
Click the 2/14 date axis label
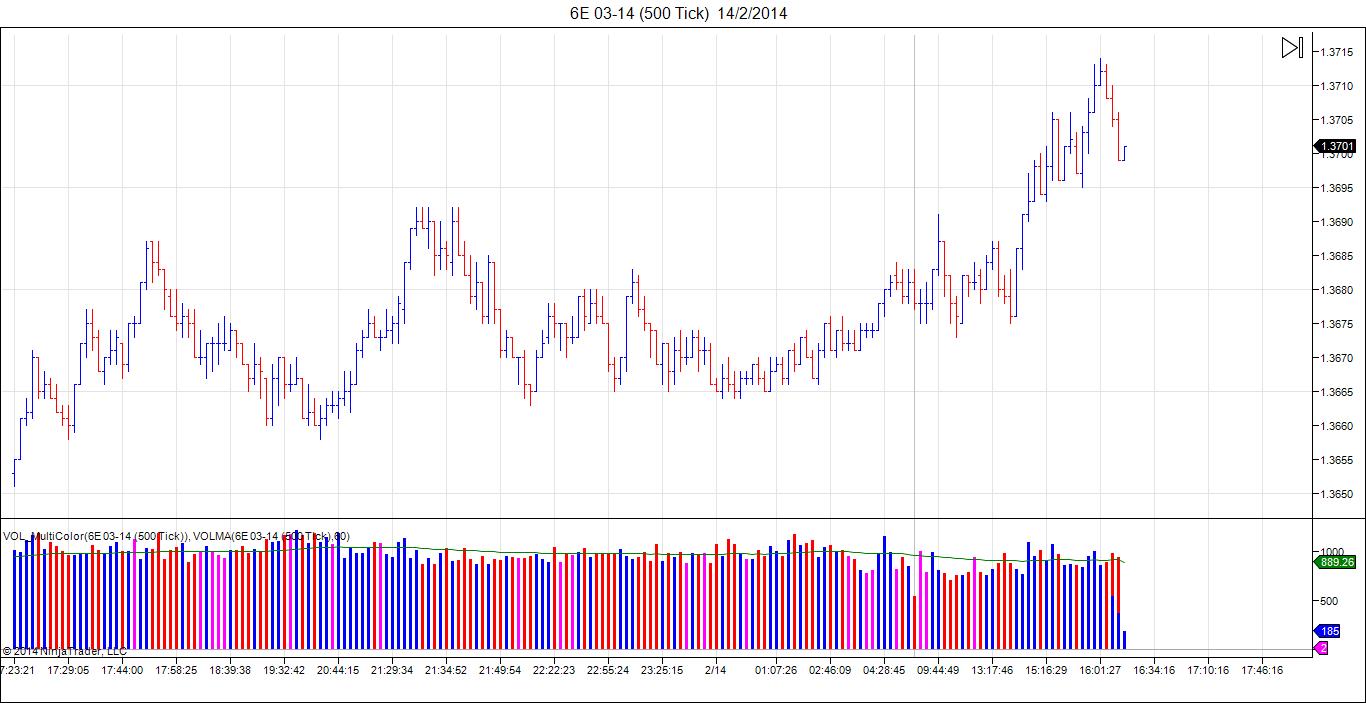point(716,670)
